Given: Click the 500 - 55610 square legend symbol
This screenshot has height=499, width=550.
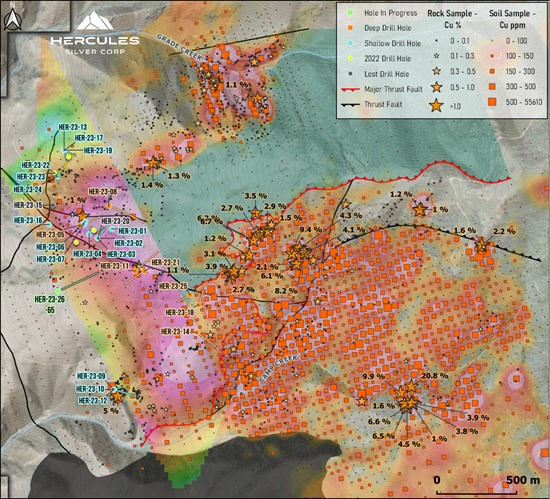Looking at the screenshot, I should pyautogui.click(x=492, y=102).
